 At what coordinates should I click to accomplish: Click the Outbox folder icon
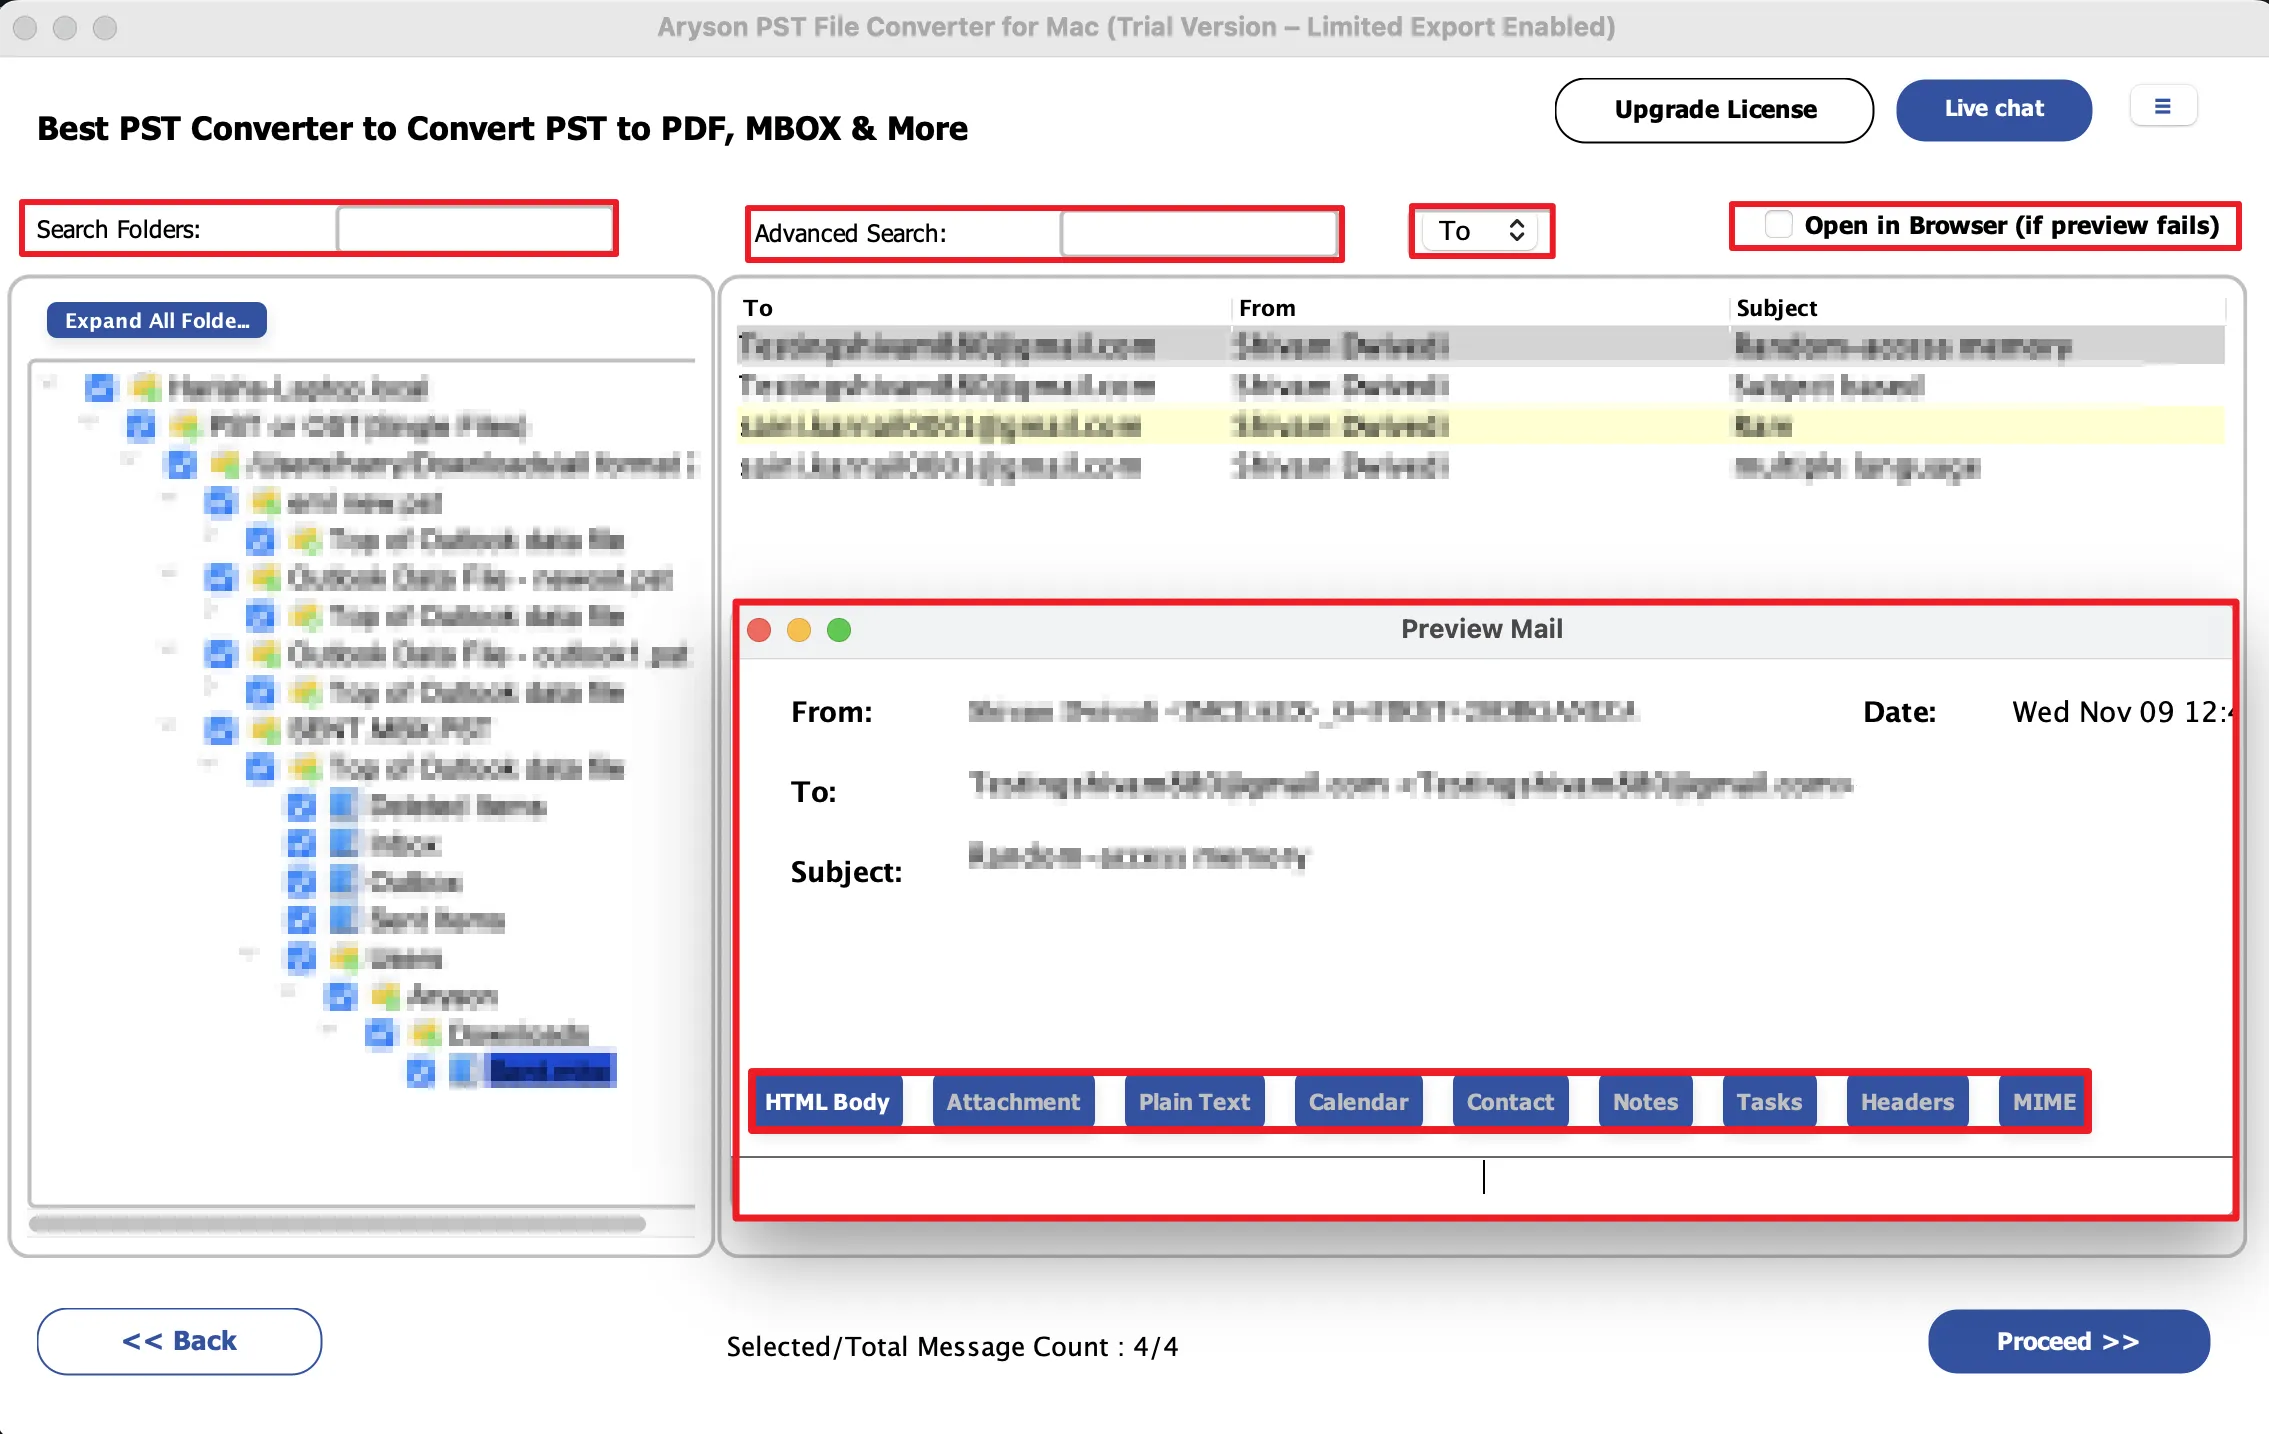344,881
